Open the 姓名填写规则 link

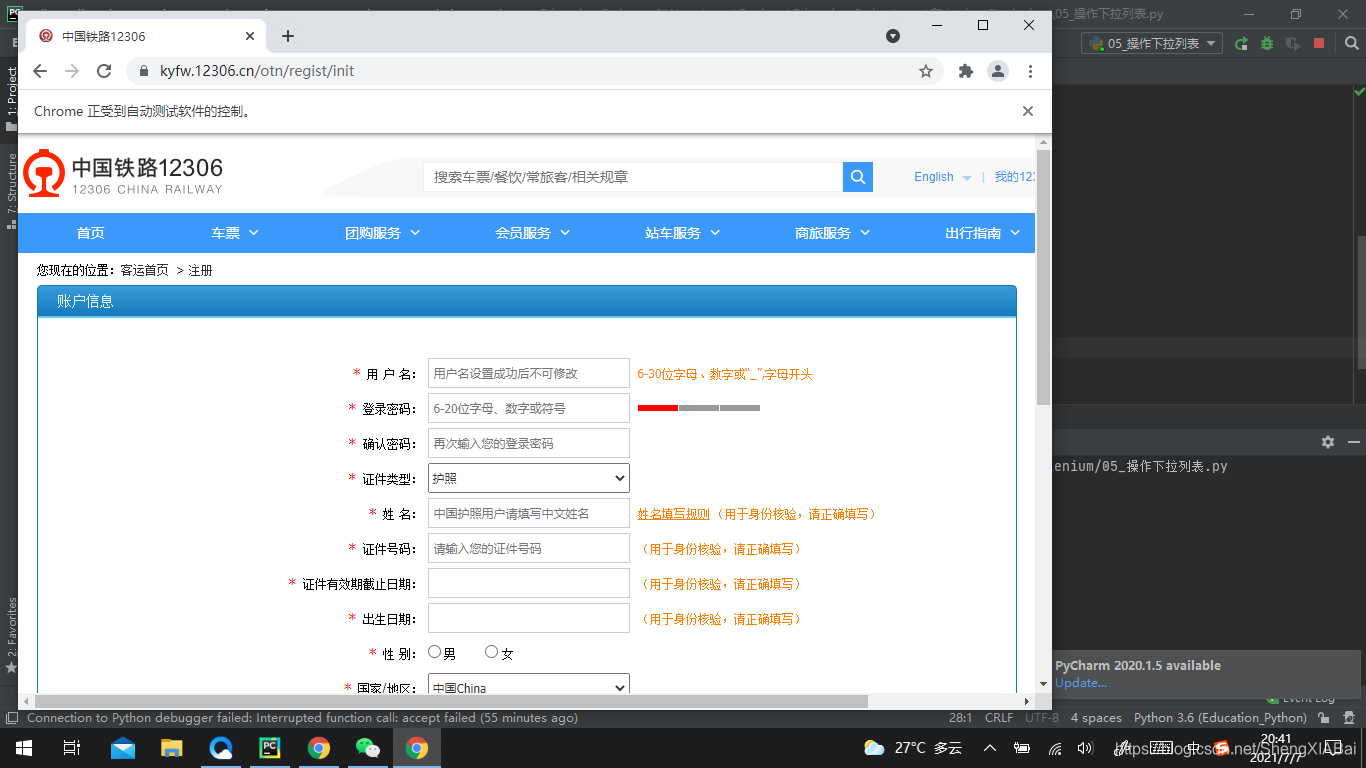(673, 513)
